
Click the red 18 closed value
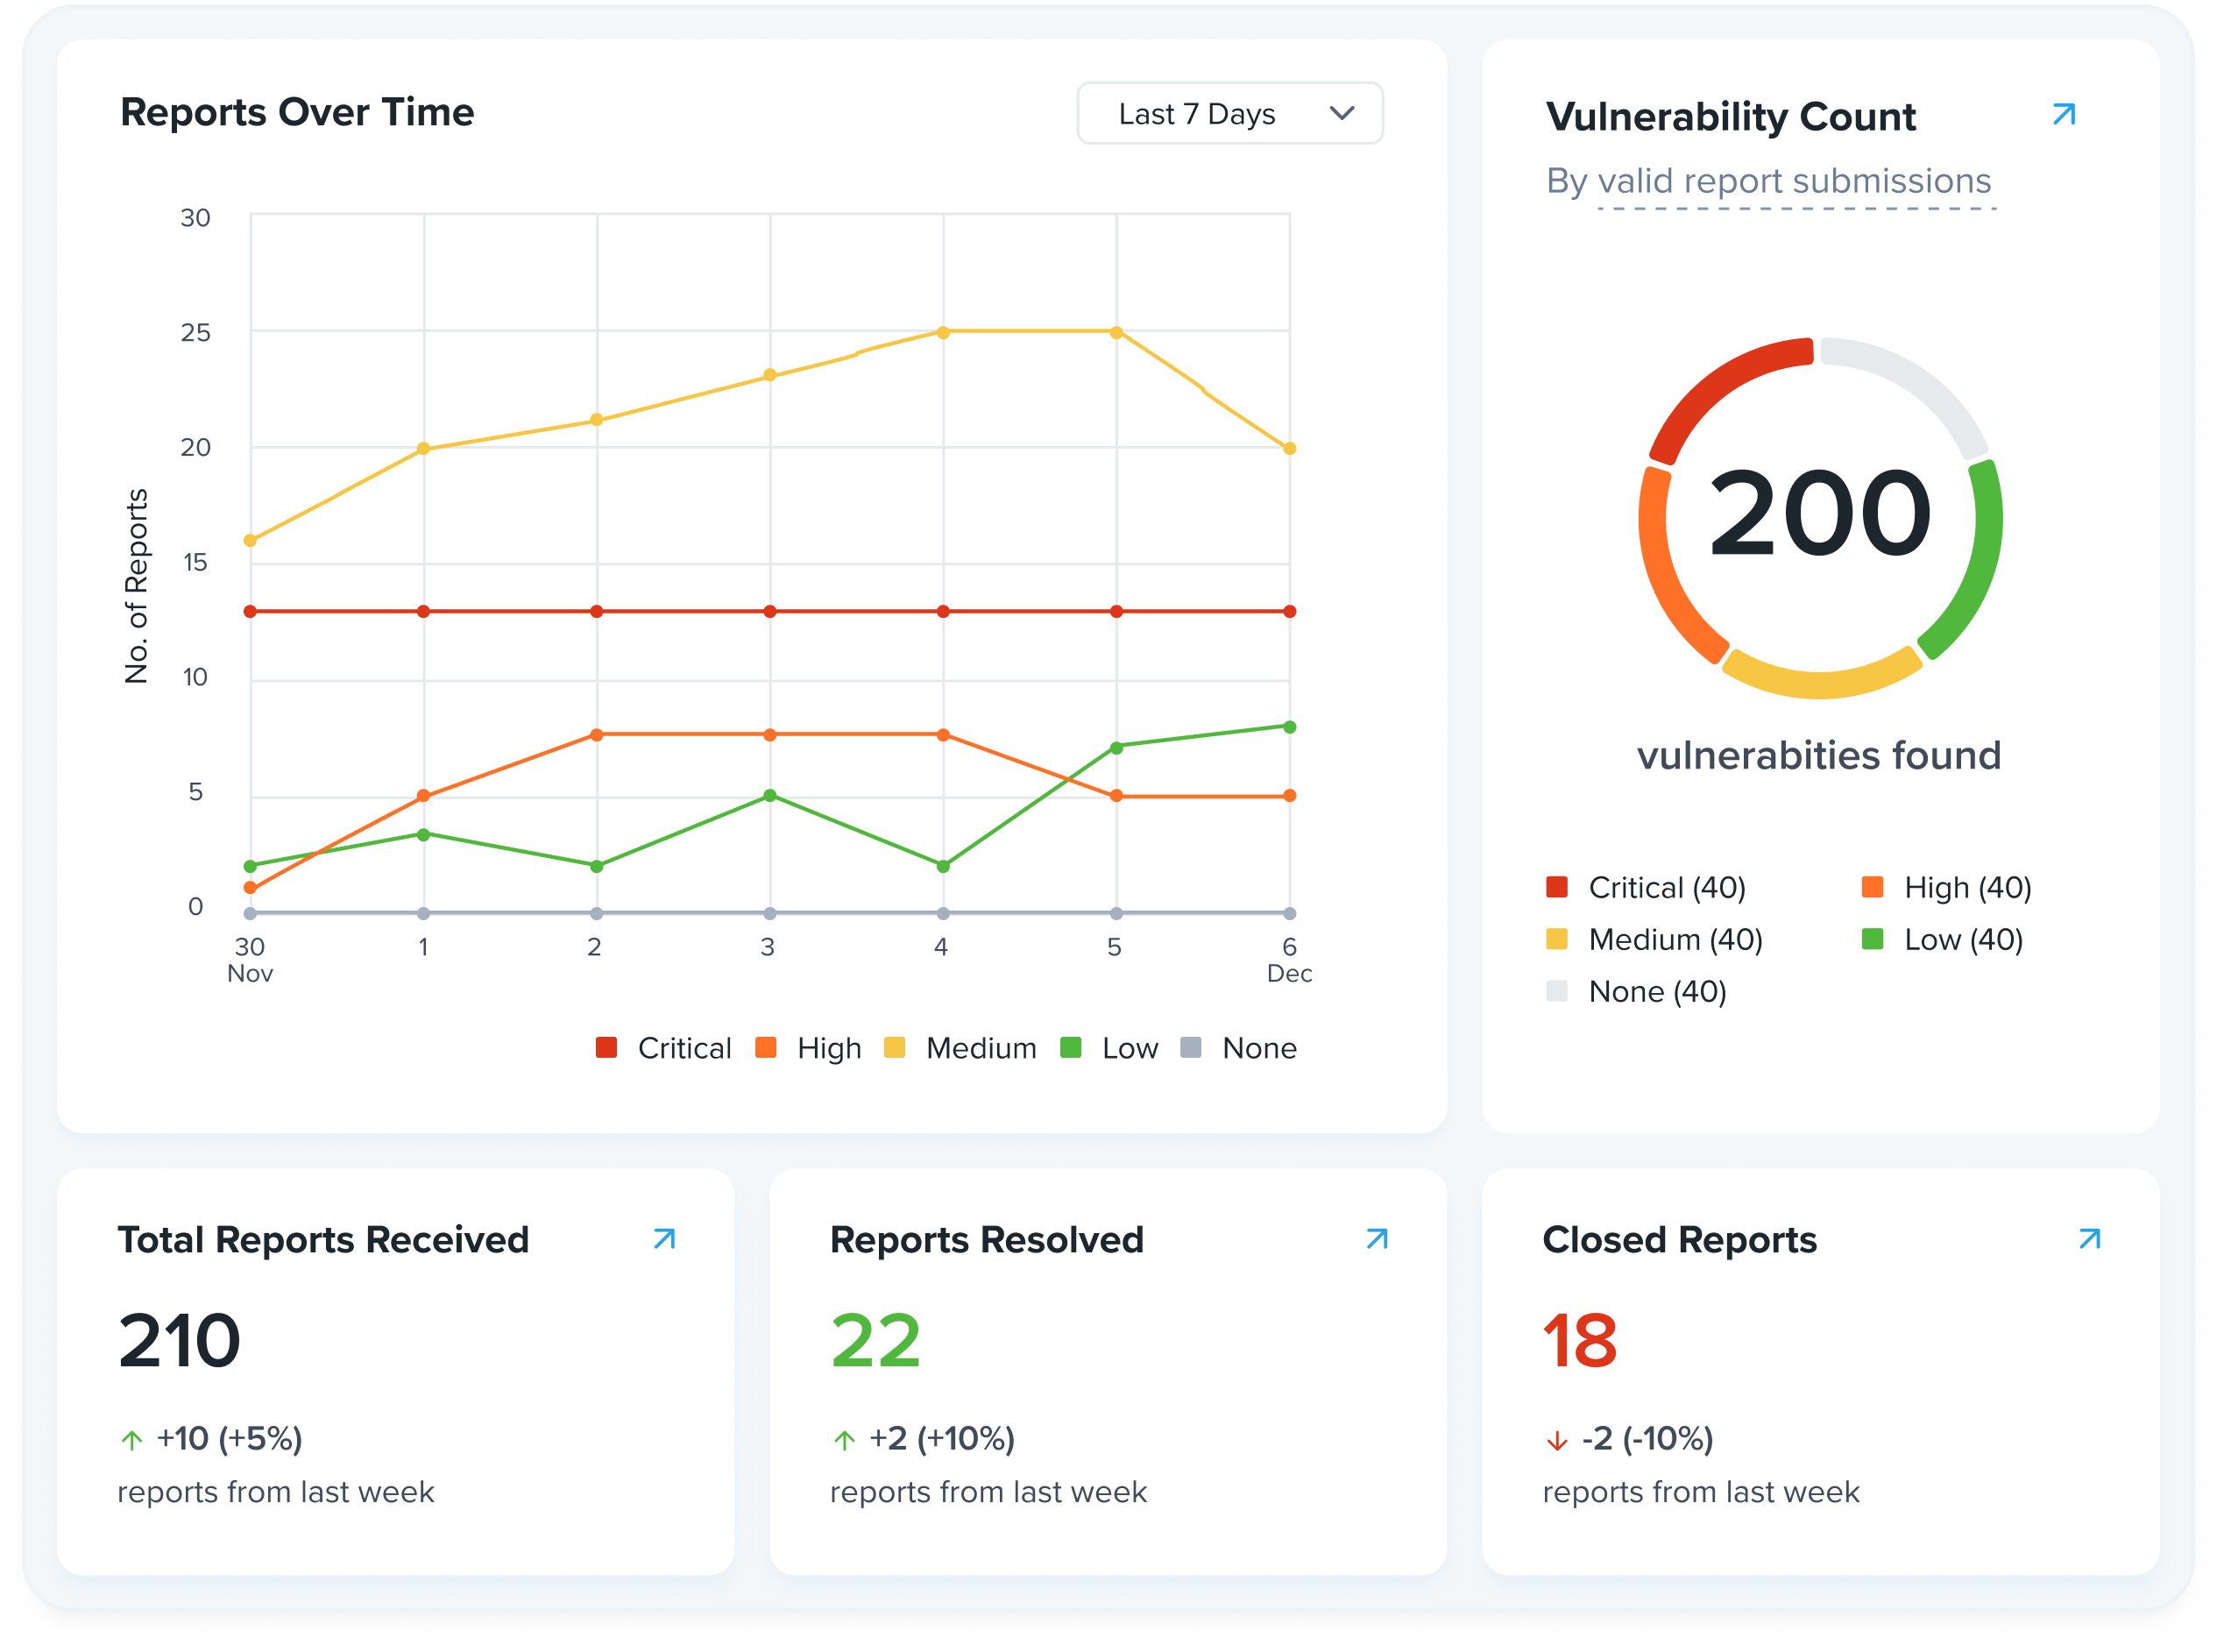point(1580,1341)
